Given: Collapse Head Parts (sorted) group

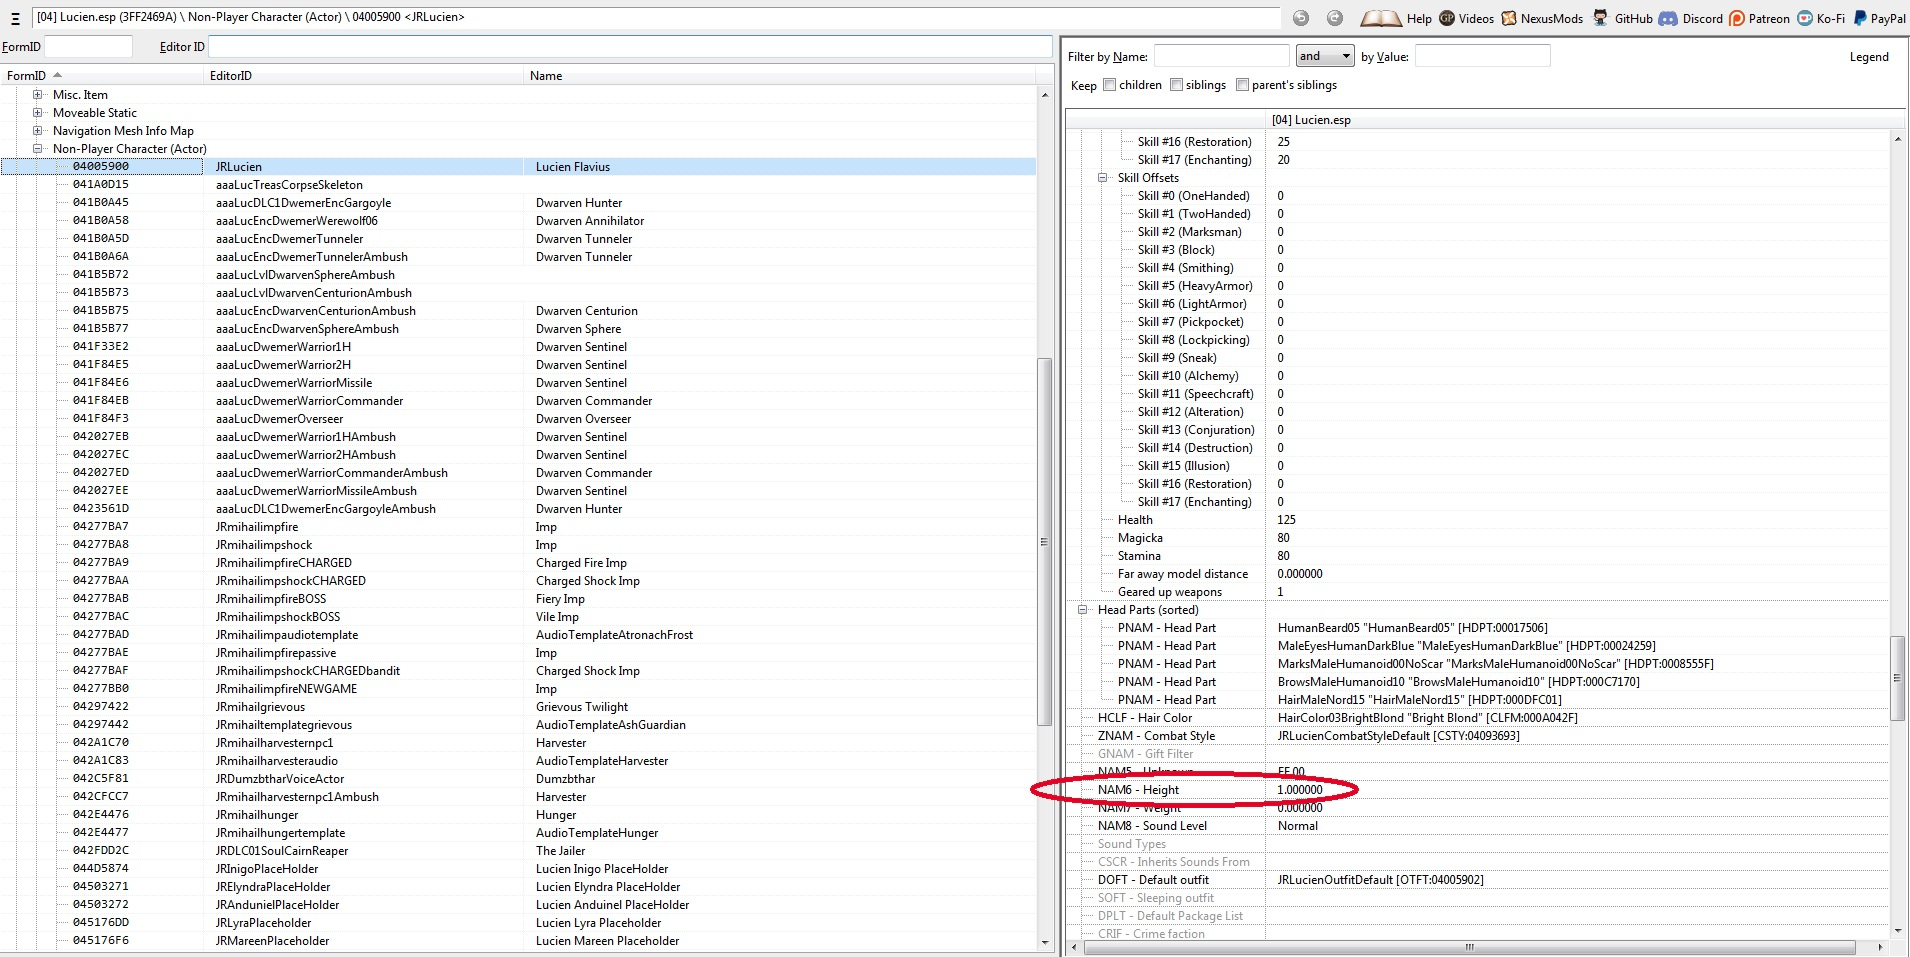Looking at the screenshot, I should click(1083, 610).
